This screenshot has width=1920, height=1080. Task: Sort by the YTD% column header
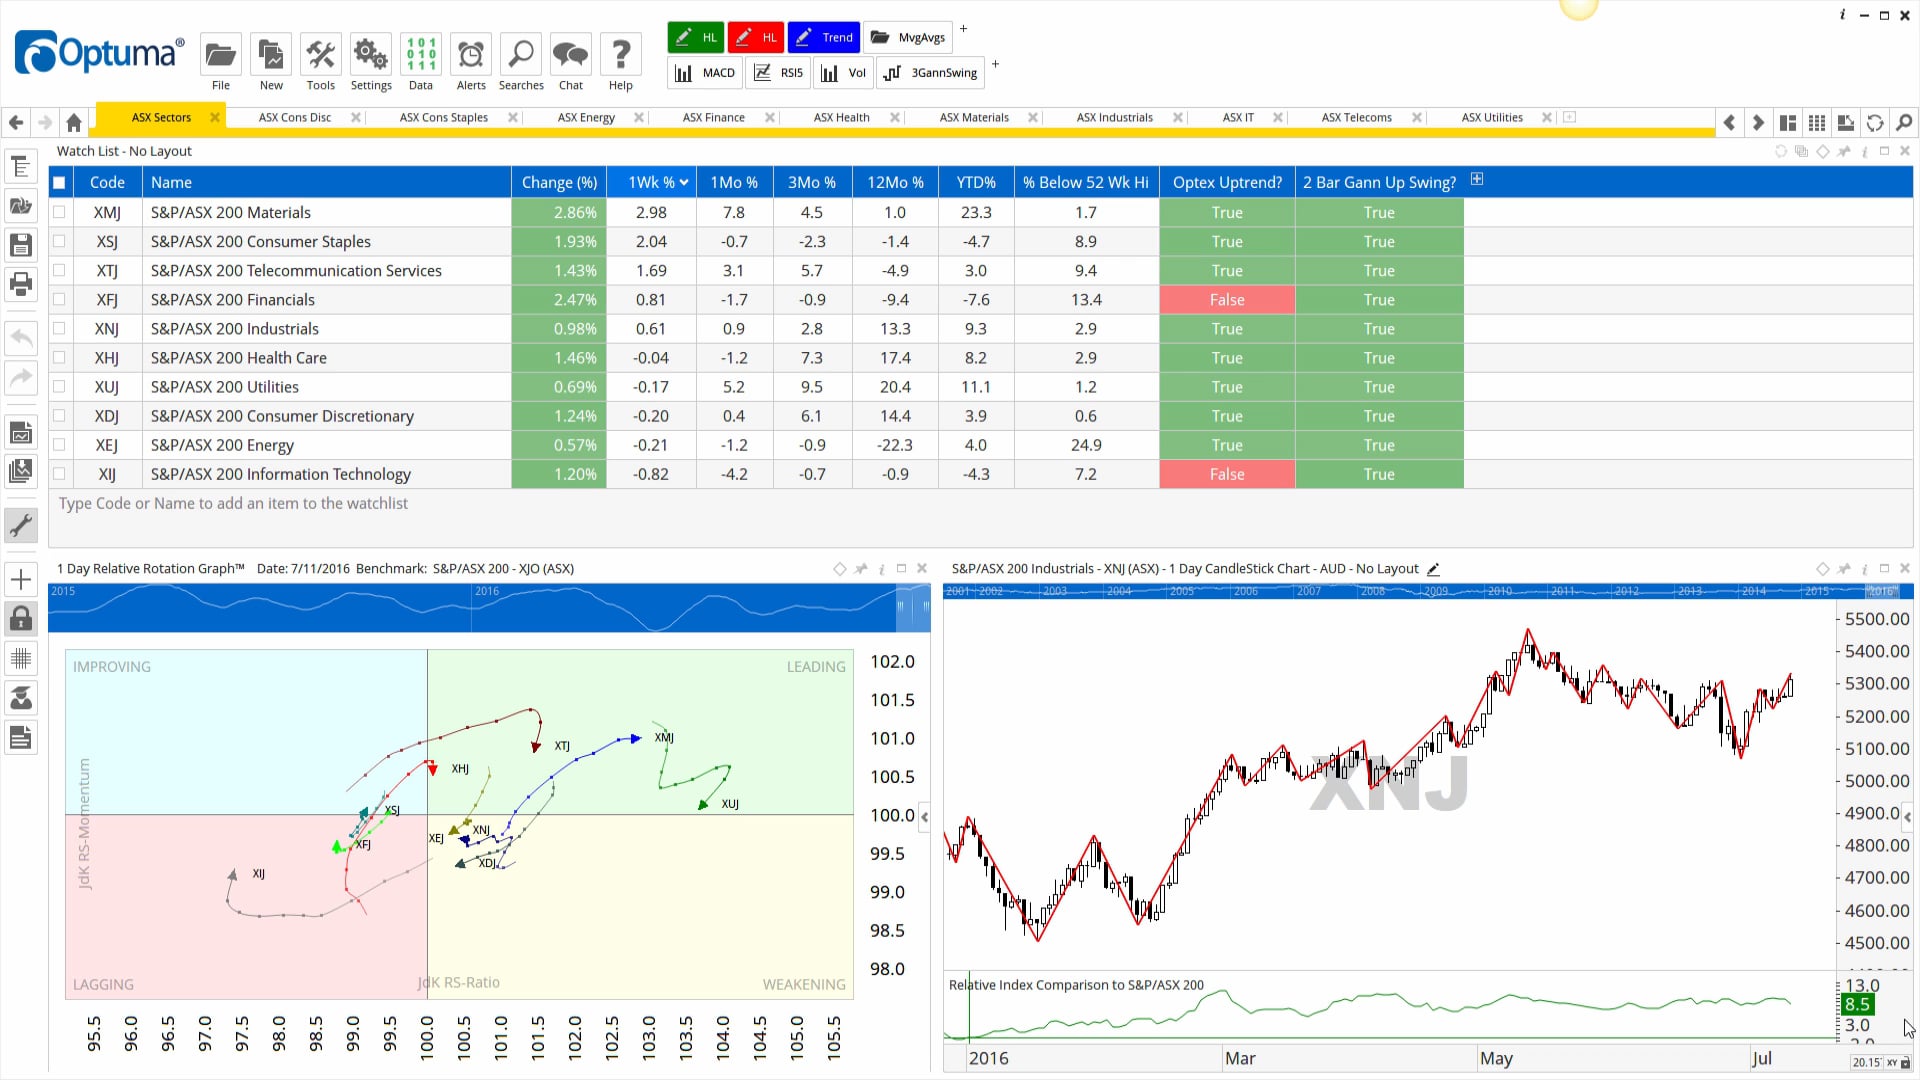(x=975, y=182)
